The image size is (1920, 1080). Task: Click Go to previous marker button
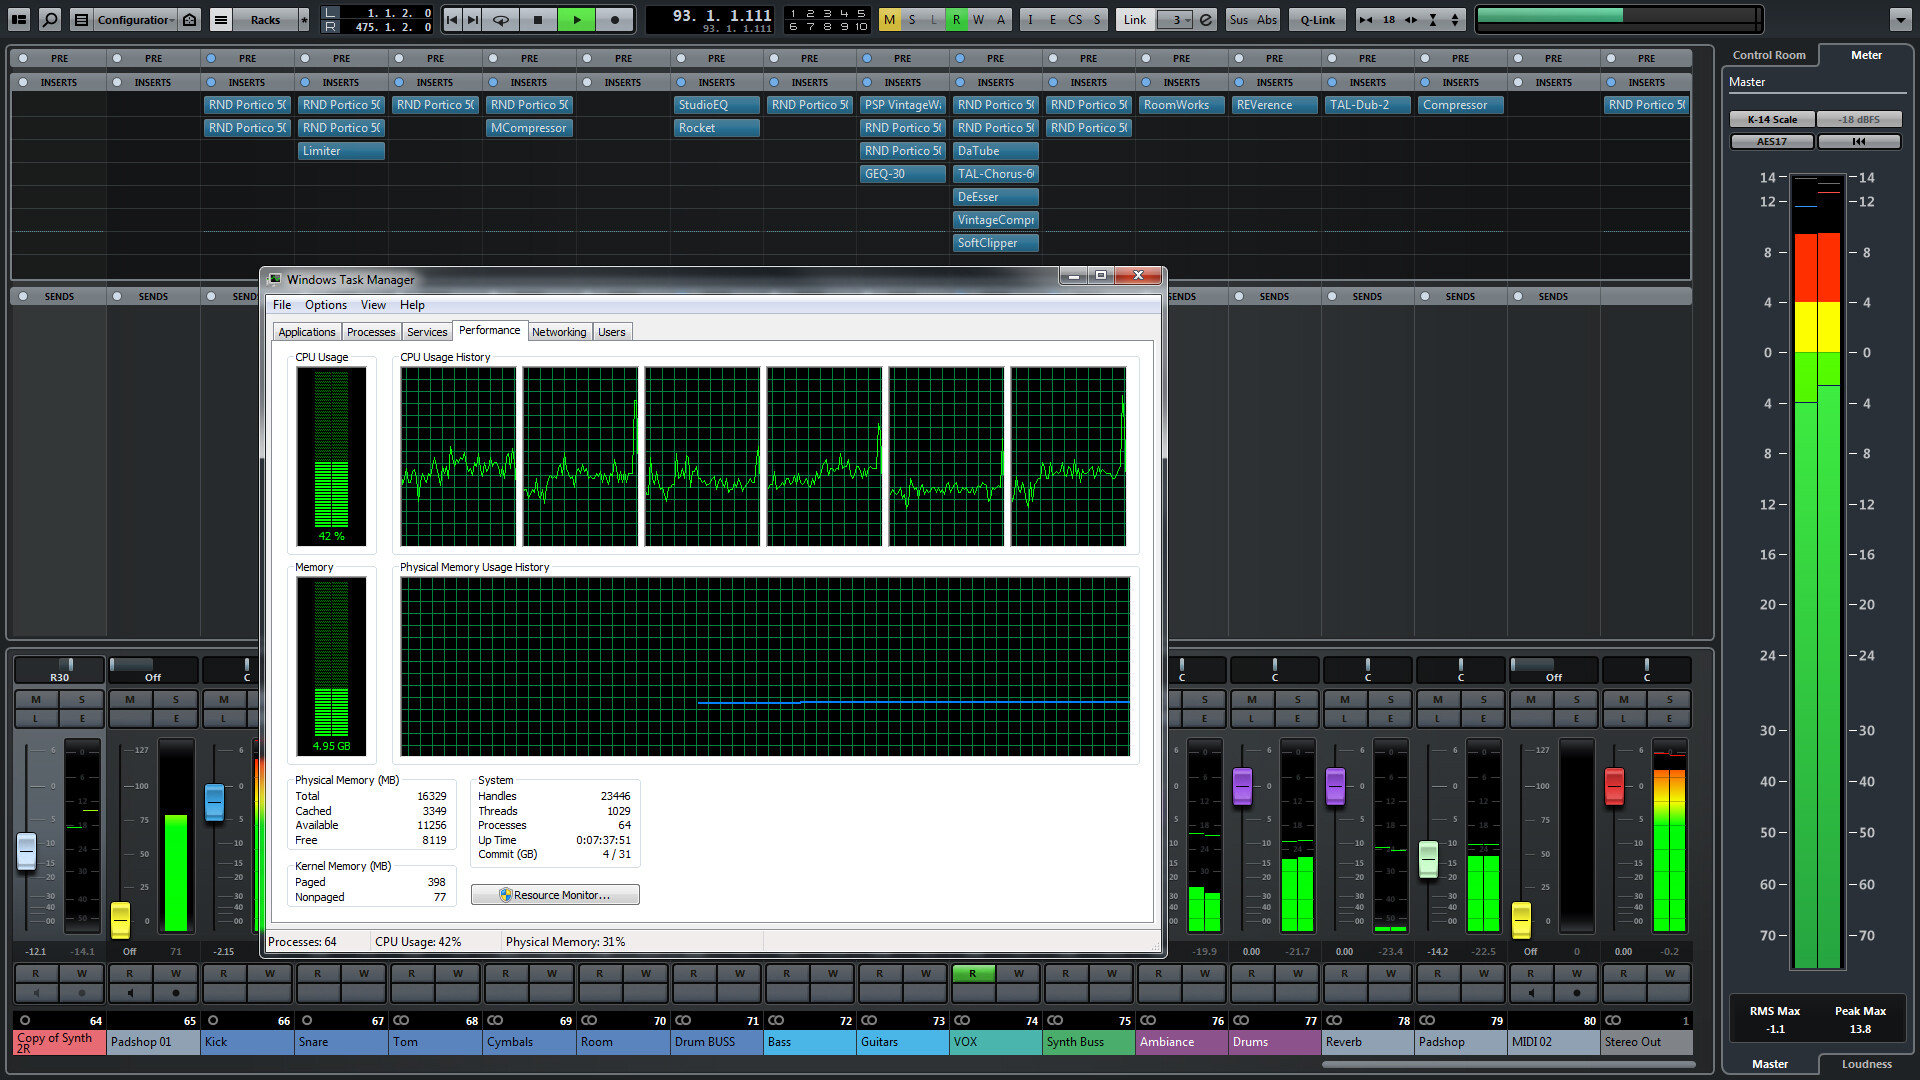(452, 19)
